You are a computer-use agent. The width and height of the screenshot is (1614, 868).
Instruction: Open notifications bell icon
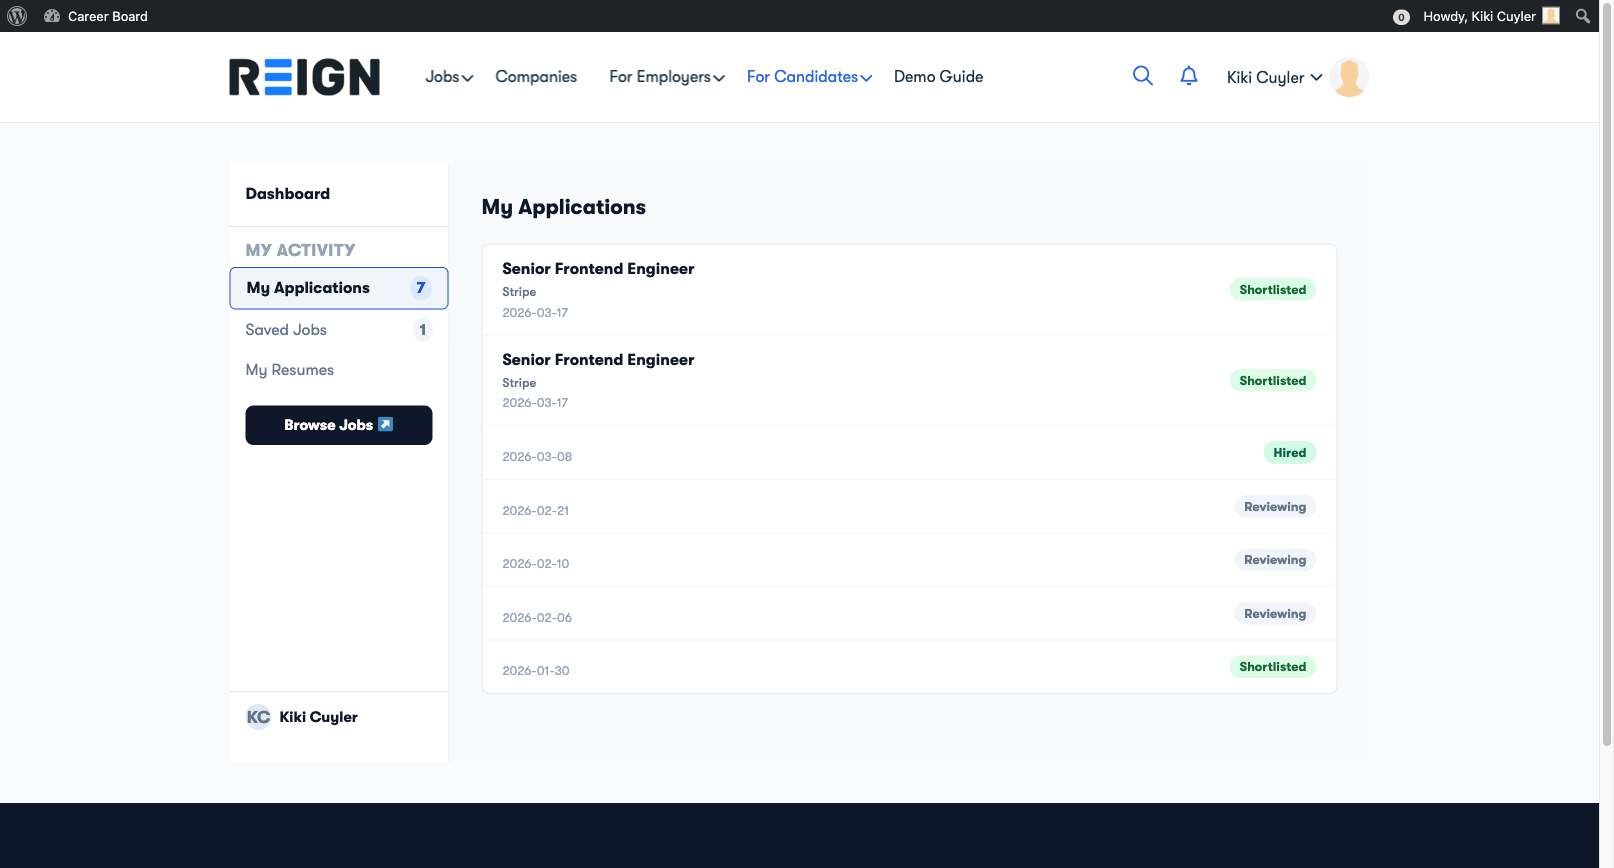coord(1189,76)
